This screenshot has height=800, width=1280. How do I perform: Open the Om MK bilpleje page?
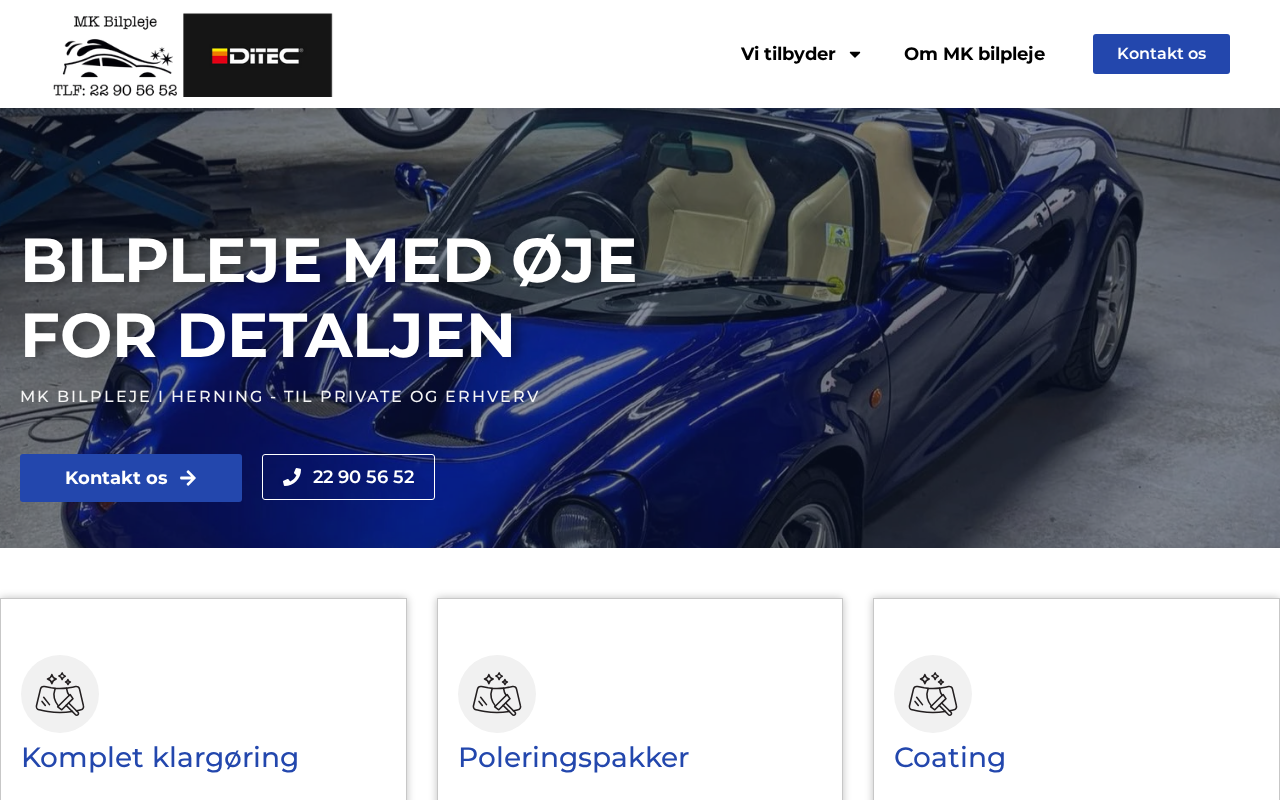(x=974, y=54)
